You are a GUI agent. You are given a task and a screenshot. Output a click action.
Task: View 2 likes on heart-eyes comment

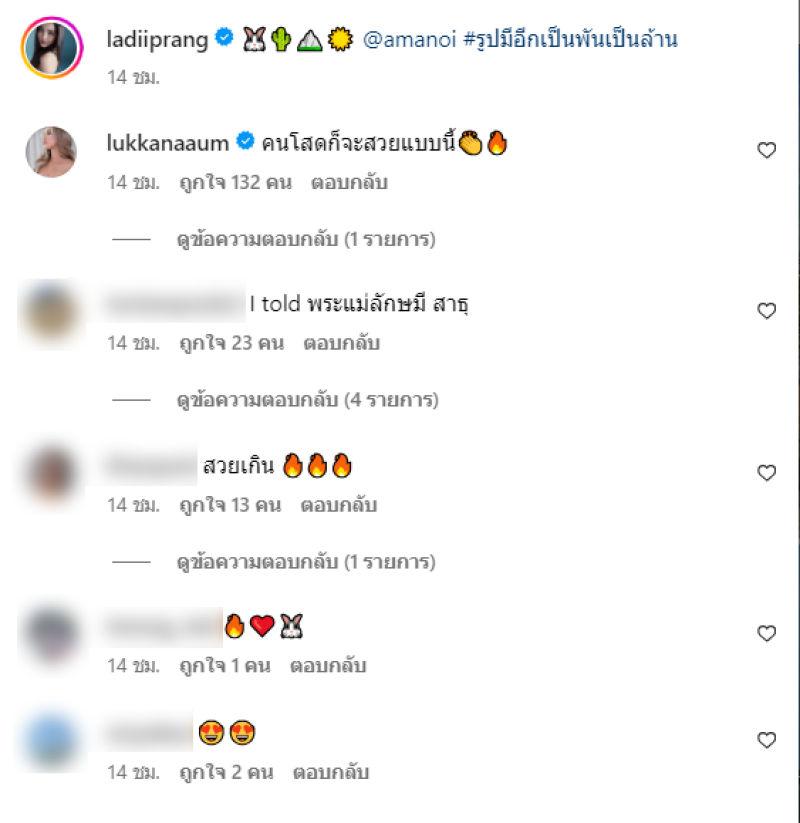pyautogui.click(x=226, y=773)
